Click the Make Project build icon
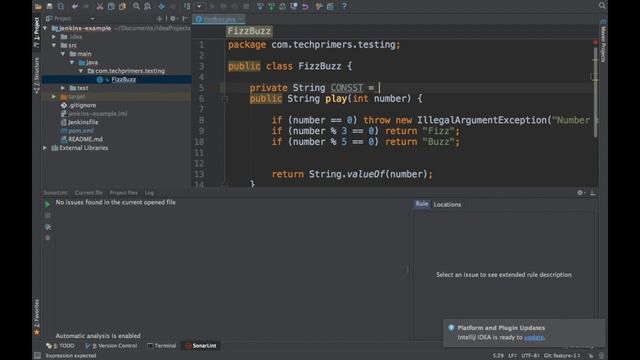The width and height of the screenshot is (640, 360). (187, 6)
